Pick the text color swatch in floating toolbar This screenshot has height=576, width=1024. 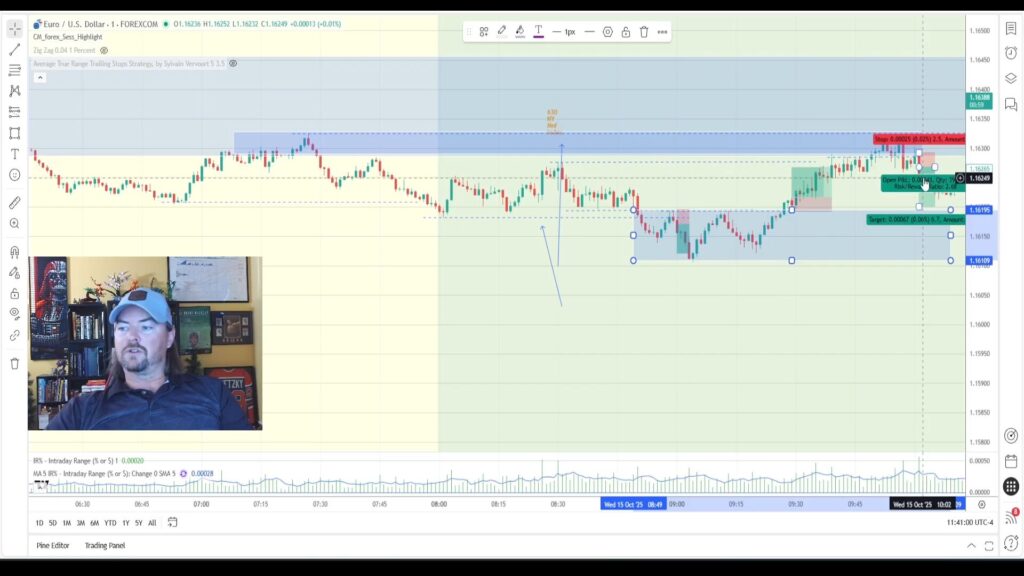click(x=539, y=32)
